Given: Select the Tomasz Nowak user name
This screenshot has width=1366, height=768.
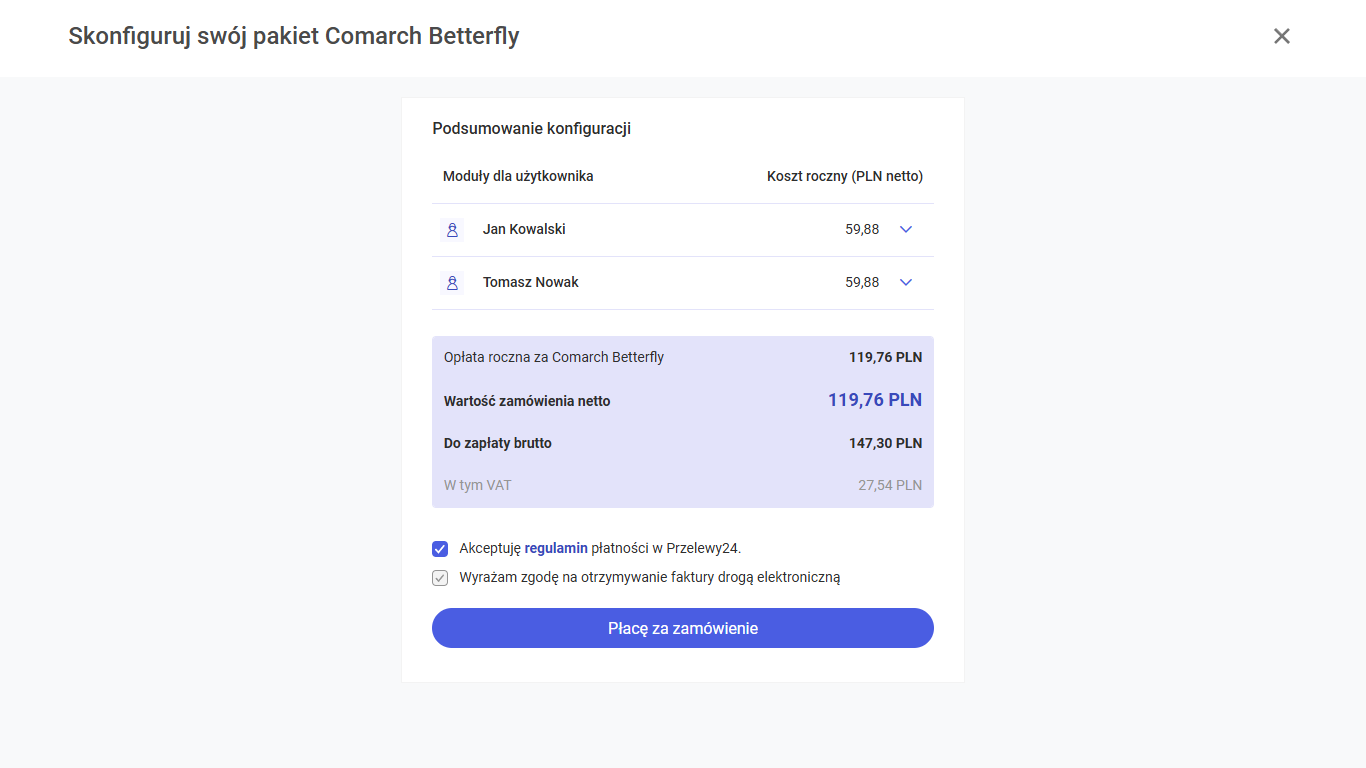Looking at the screenshot, I should [x=530, y=282].
